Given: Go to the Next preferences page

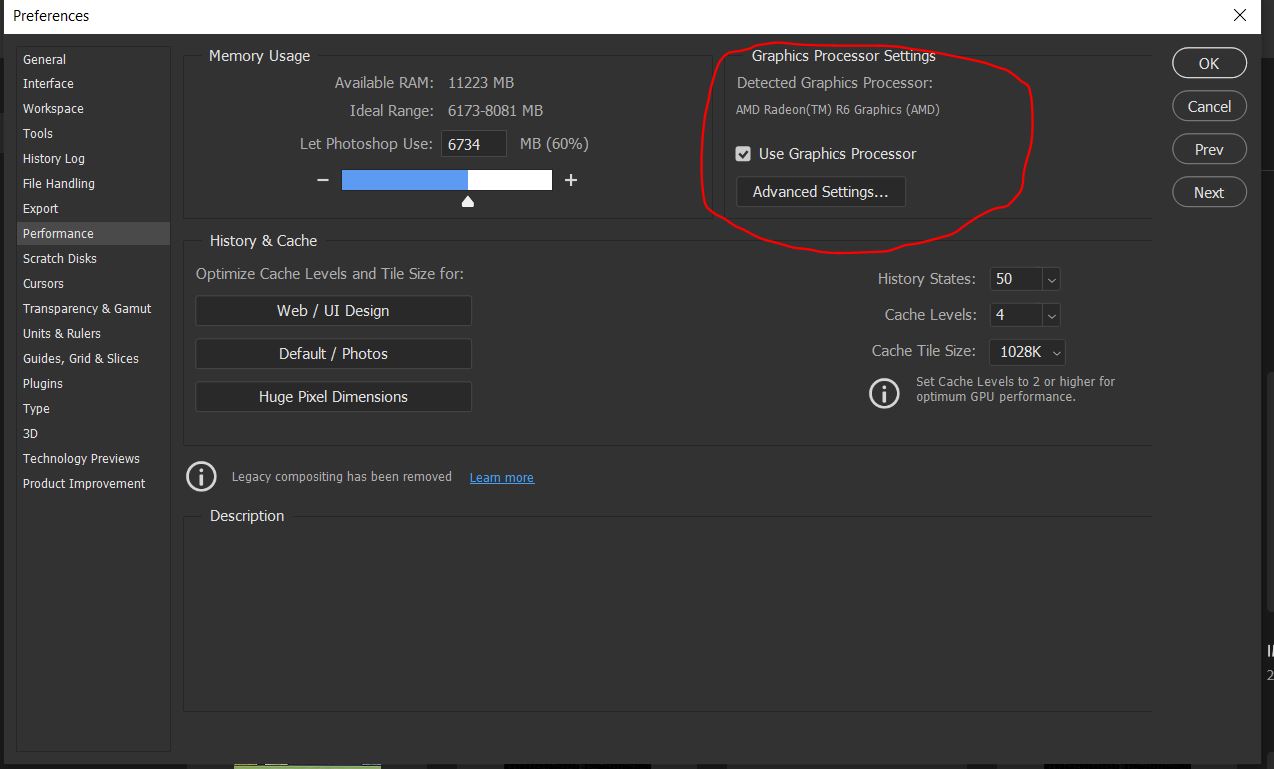Looking at the screenshot, I should click(1209, 191).
